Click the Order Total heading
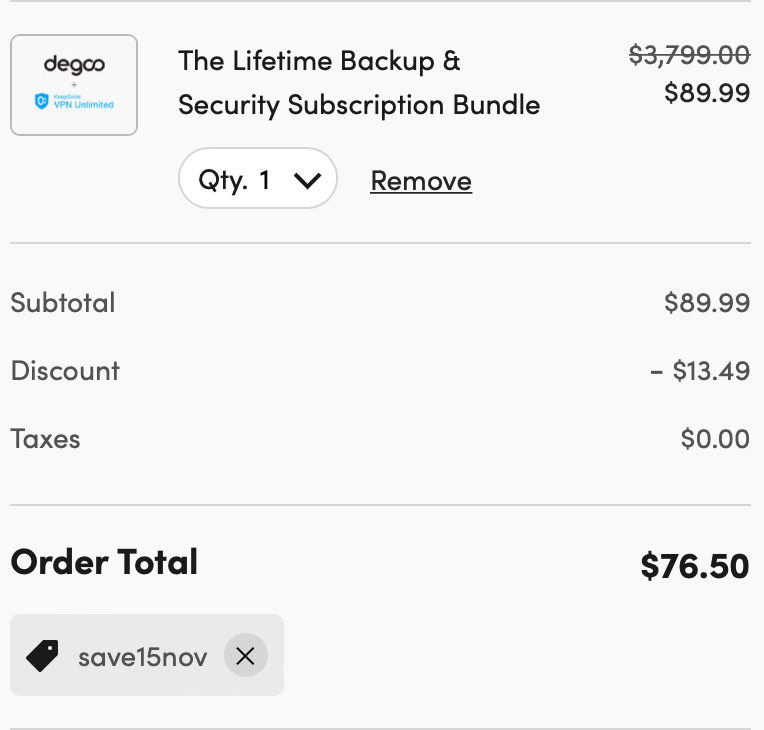This screenshot has height=730, width=764. pyautogui.click(x=104, y=562)
